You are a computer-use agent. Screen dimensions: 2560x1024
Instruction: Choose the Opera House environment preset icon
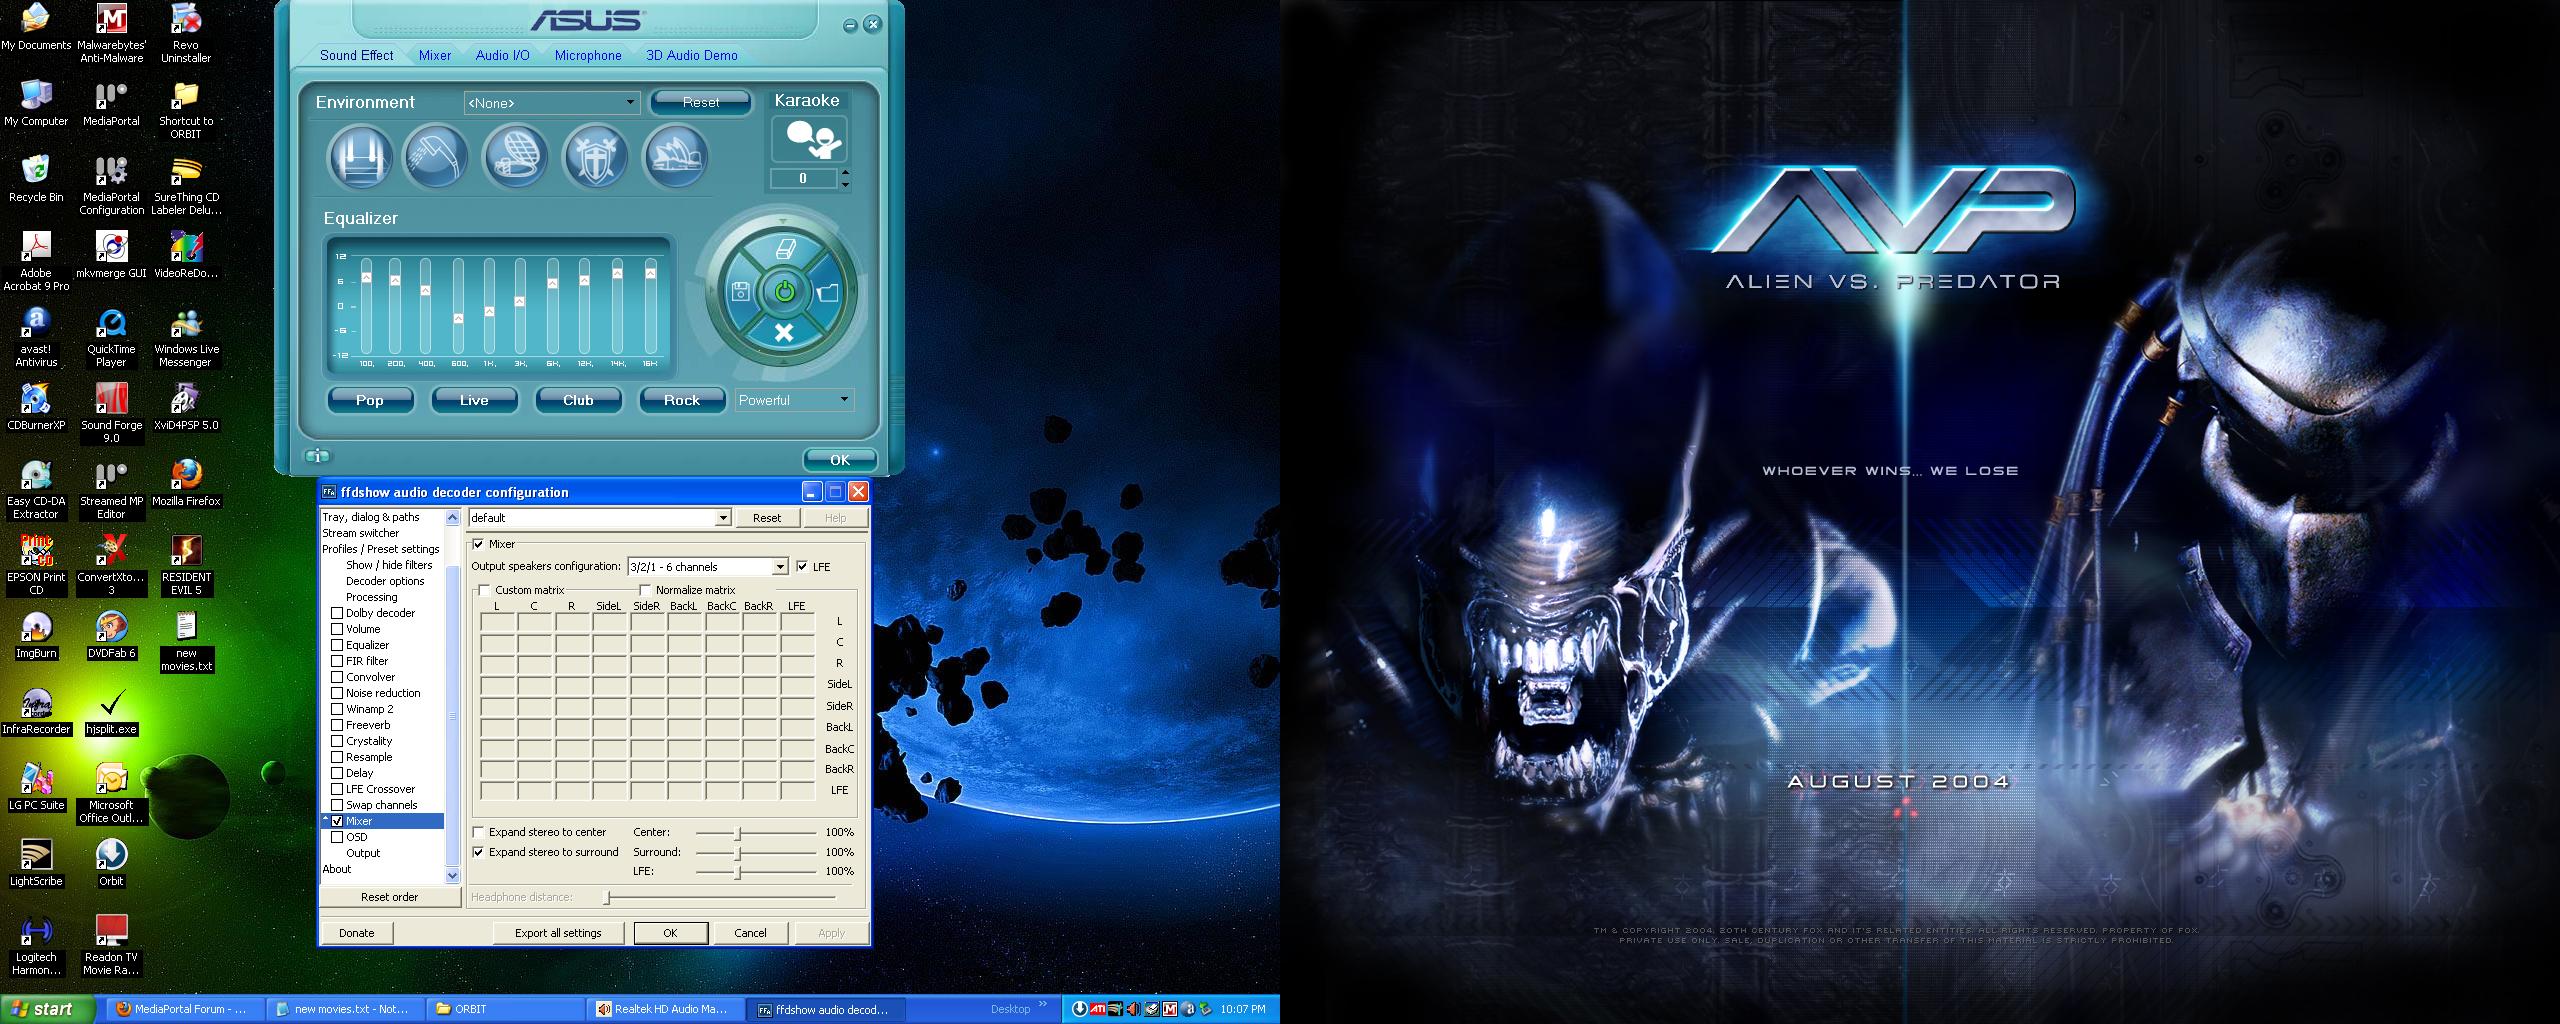[x=676, y=157]
